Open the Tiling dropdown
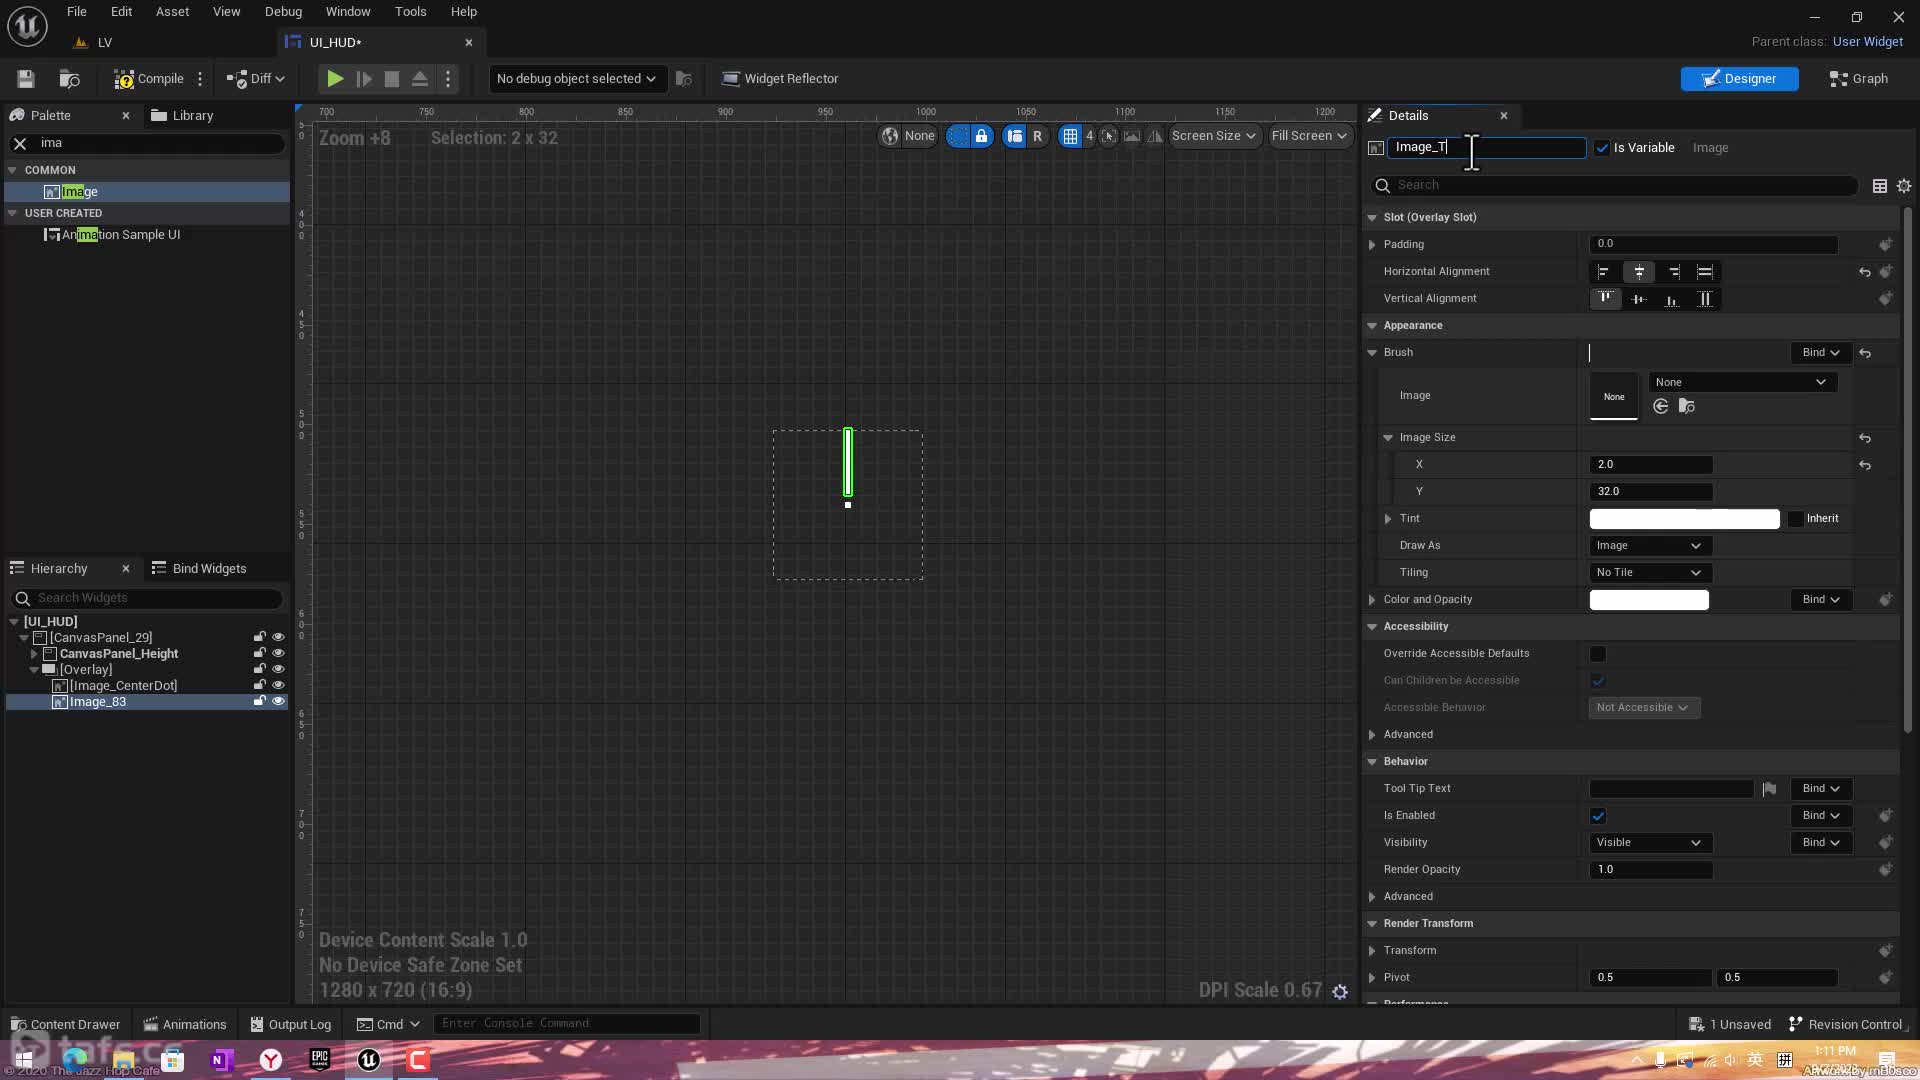This screenshot has width=1920, height=1080. (1650, 573)
